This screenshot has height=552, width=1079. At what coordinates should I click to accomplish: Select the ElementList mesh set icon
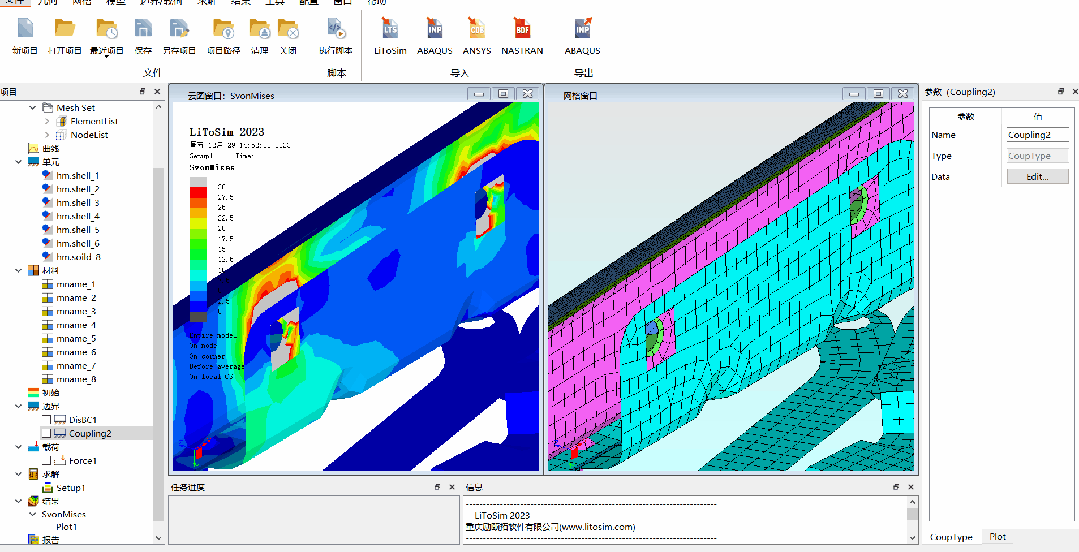coord(61,121)
